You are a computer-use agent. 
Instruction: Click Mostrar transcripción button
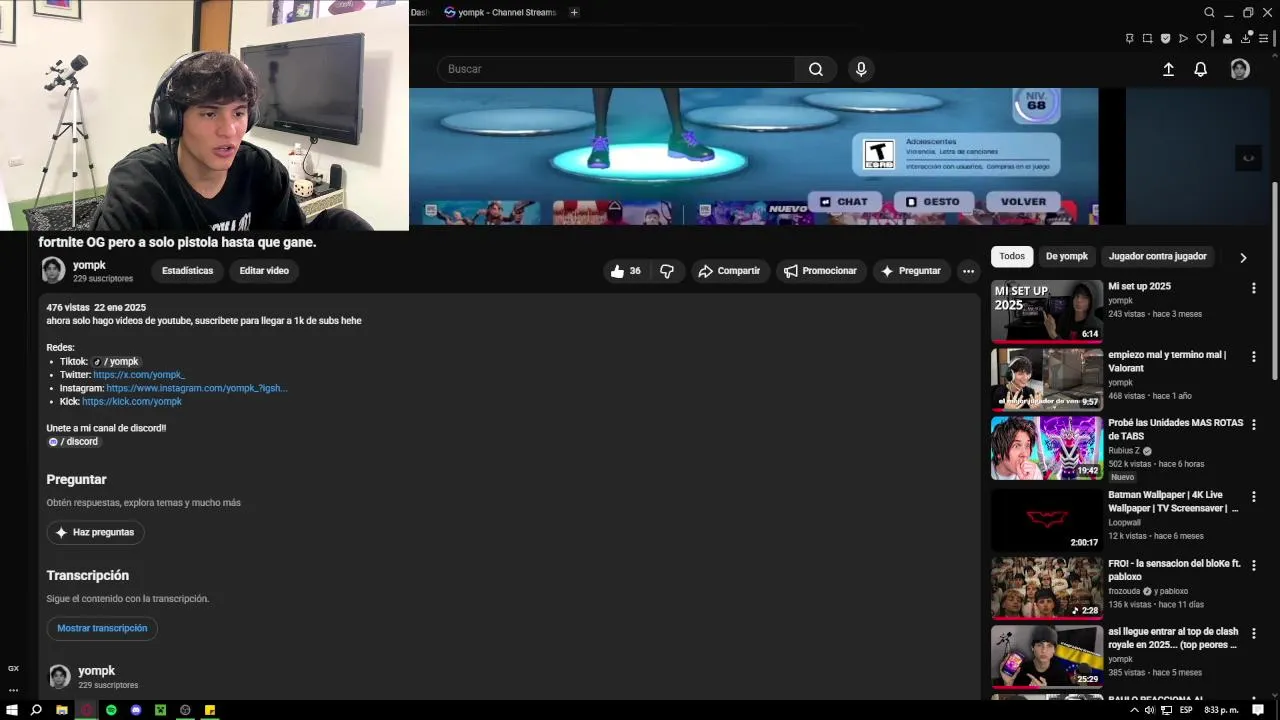pos(102,628)
